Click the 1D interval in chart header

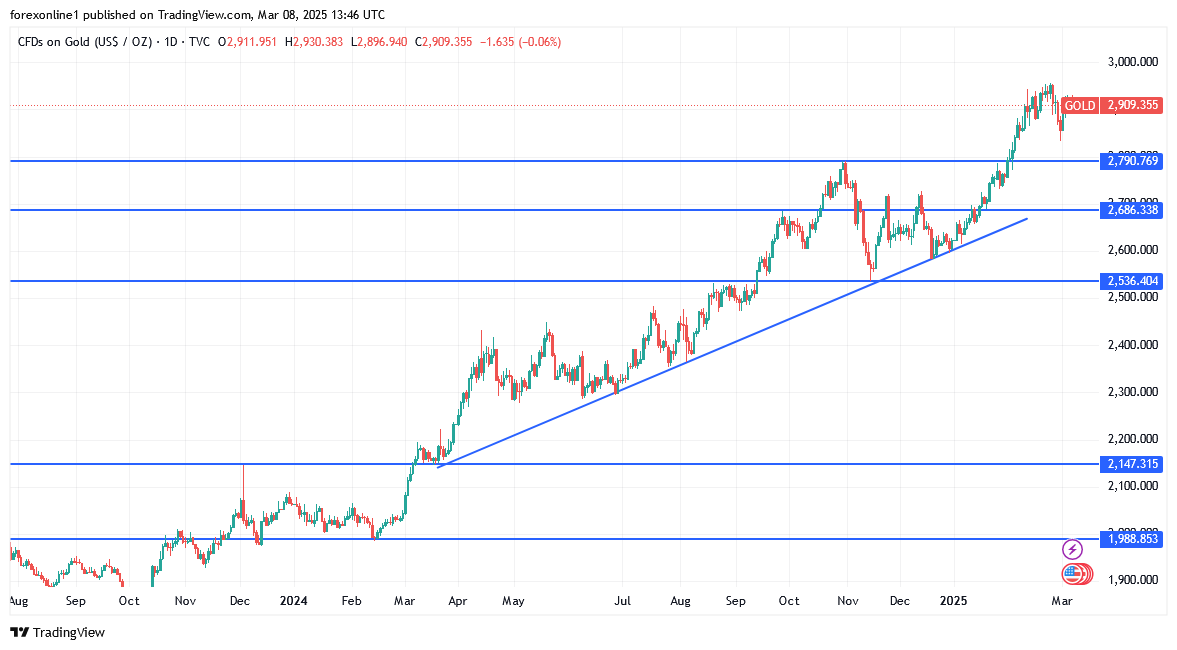170,42
